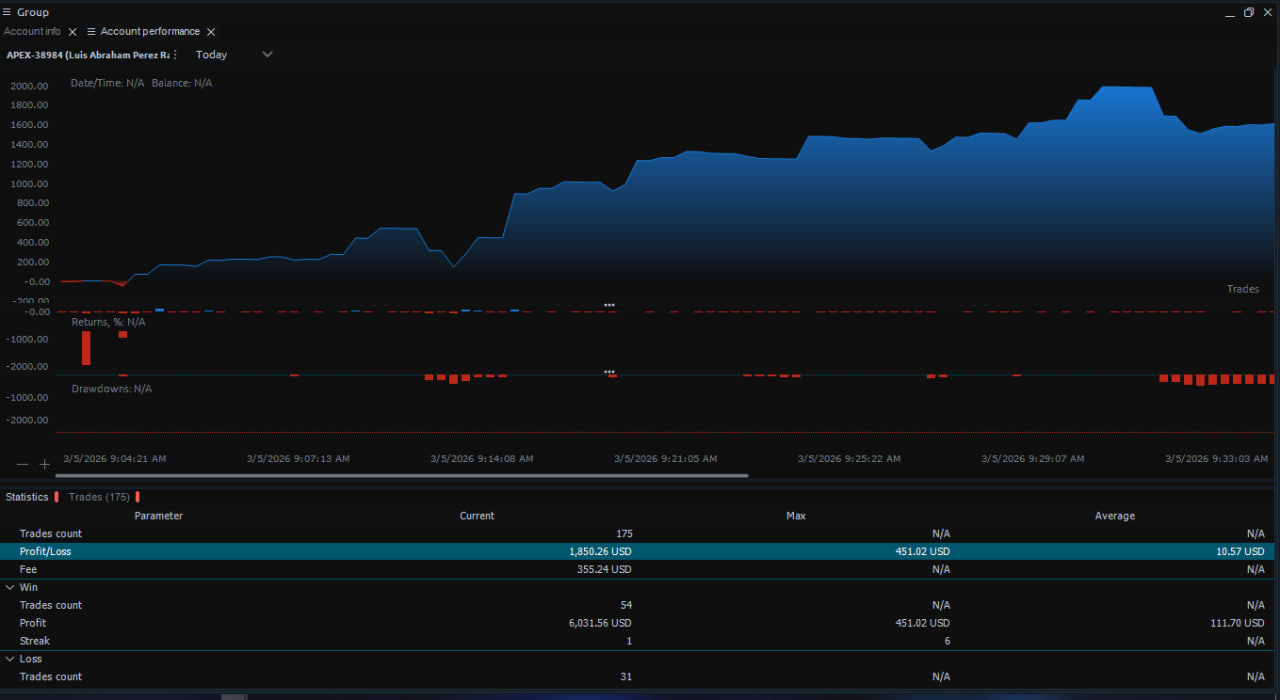Select the Statistics tab
Viewport: 1280px width, 700px height.
click(26, 497)
